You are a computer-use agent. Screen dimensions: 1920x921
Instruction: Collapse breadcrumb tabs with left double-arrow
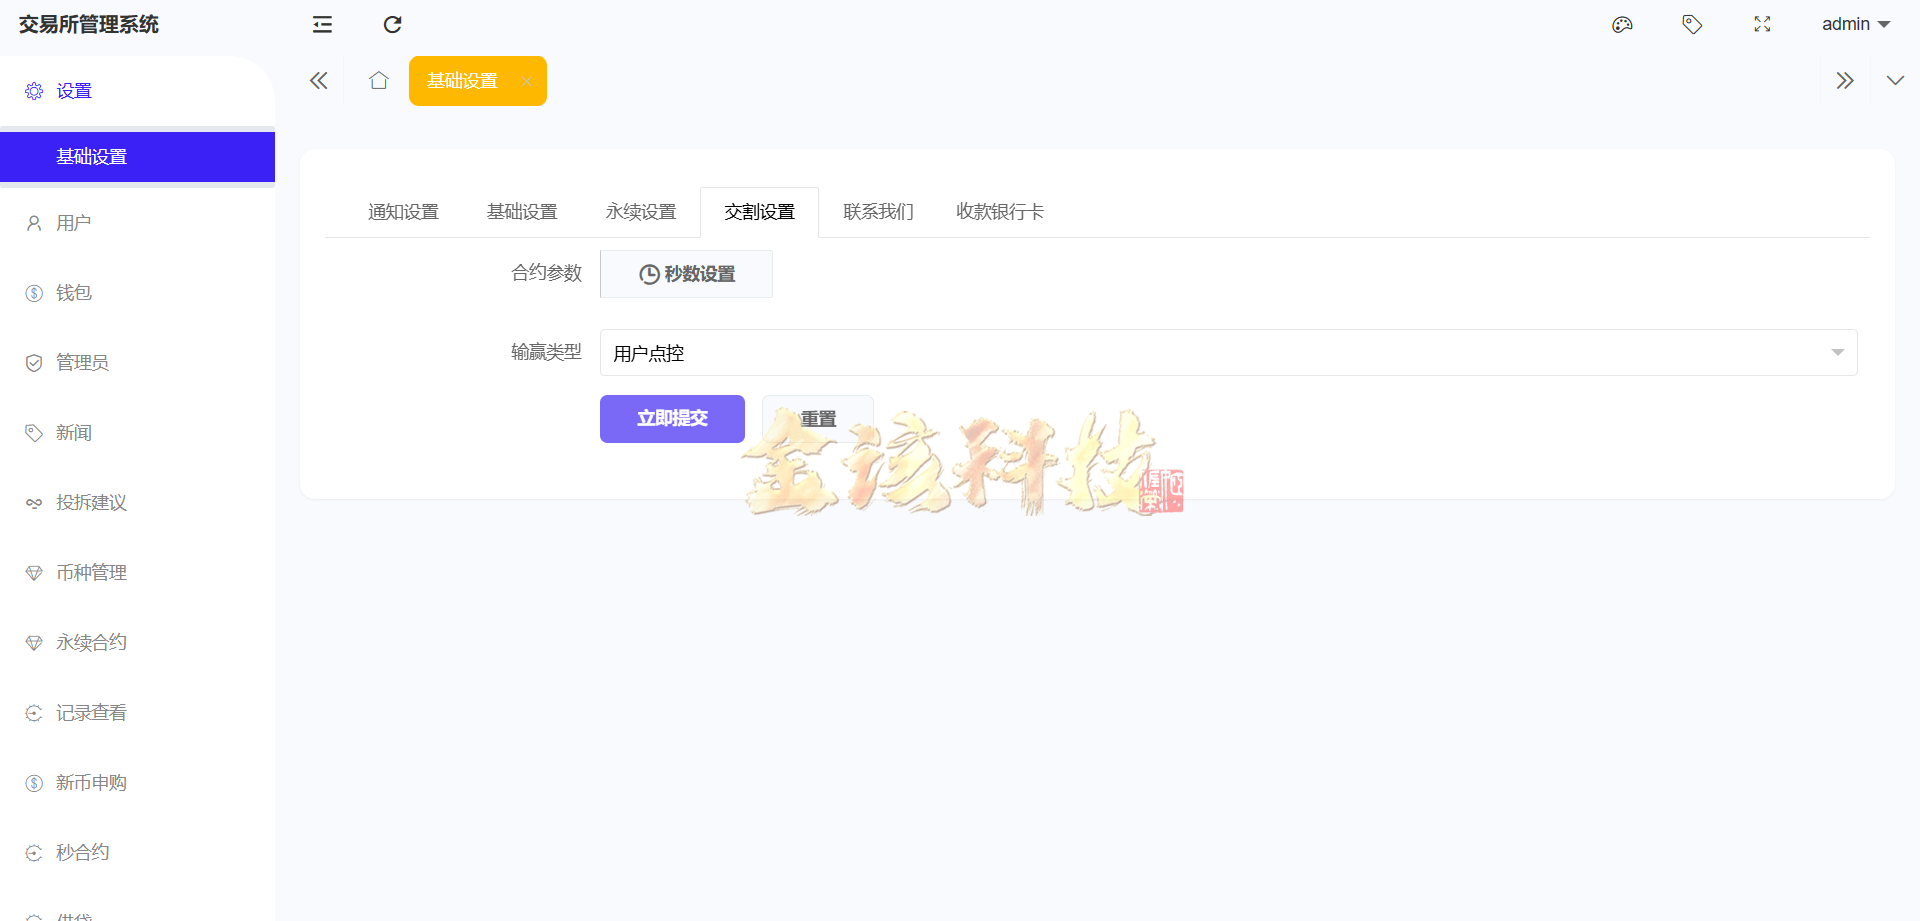pyautogui.click(x=318, y=80)
